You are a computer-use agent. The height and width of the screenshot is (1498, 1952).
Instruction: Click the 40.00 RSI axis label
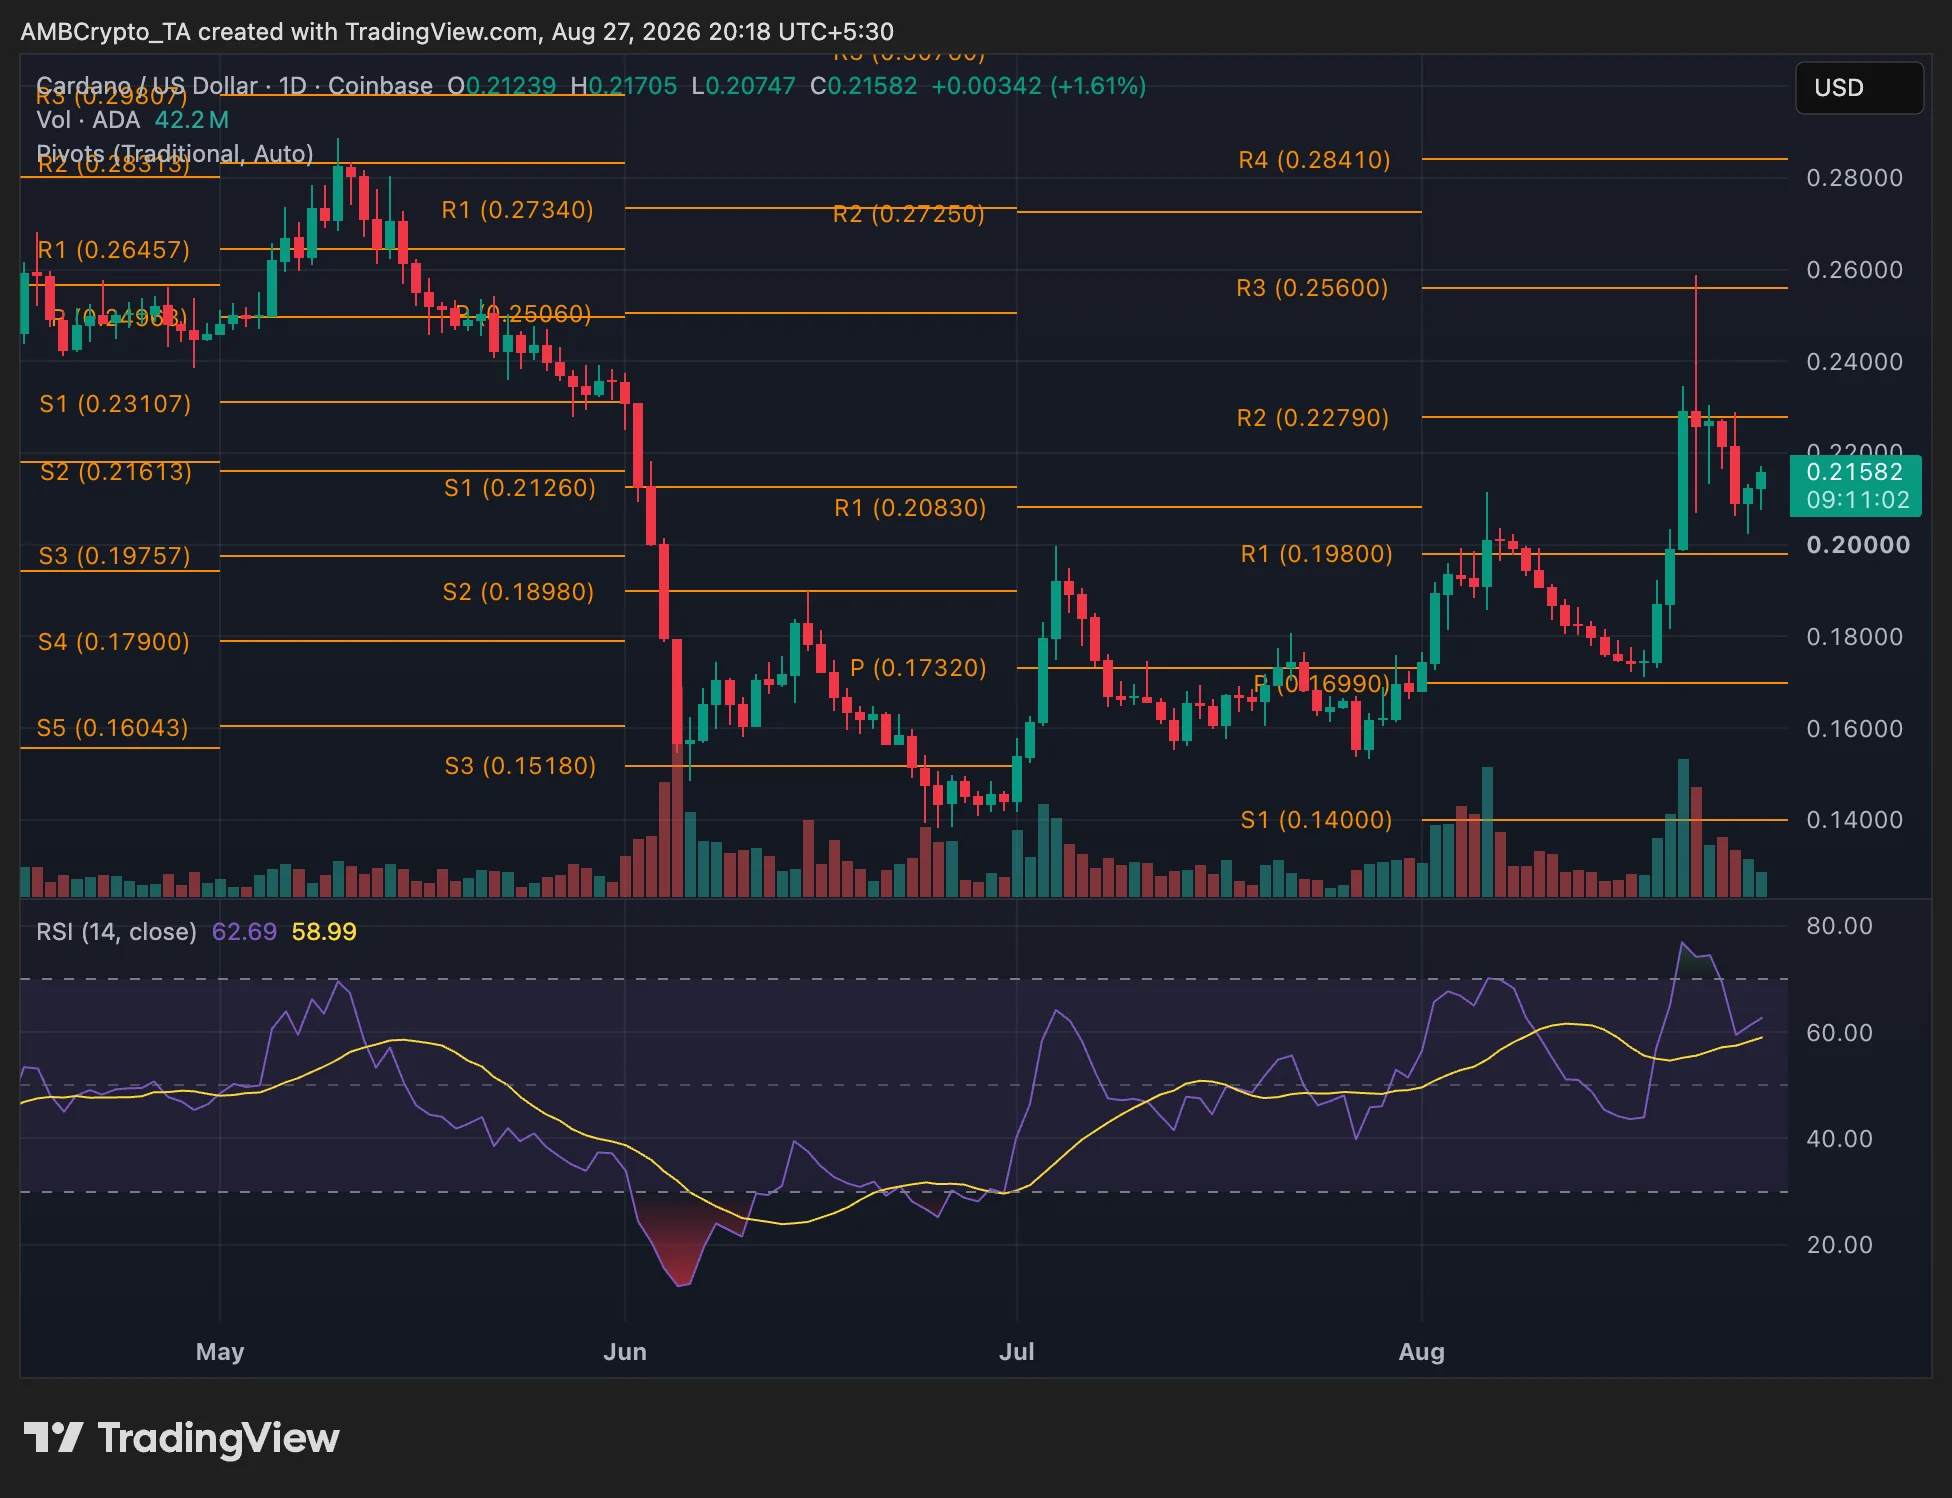[x=1839, y=1139]
